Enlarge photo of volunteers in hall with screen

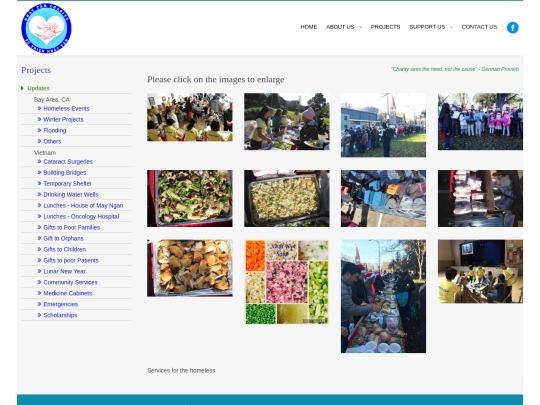480,272
